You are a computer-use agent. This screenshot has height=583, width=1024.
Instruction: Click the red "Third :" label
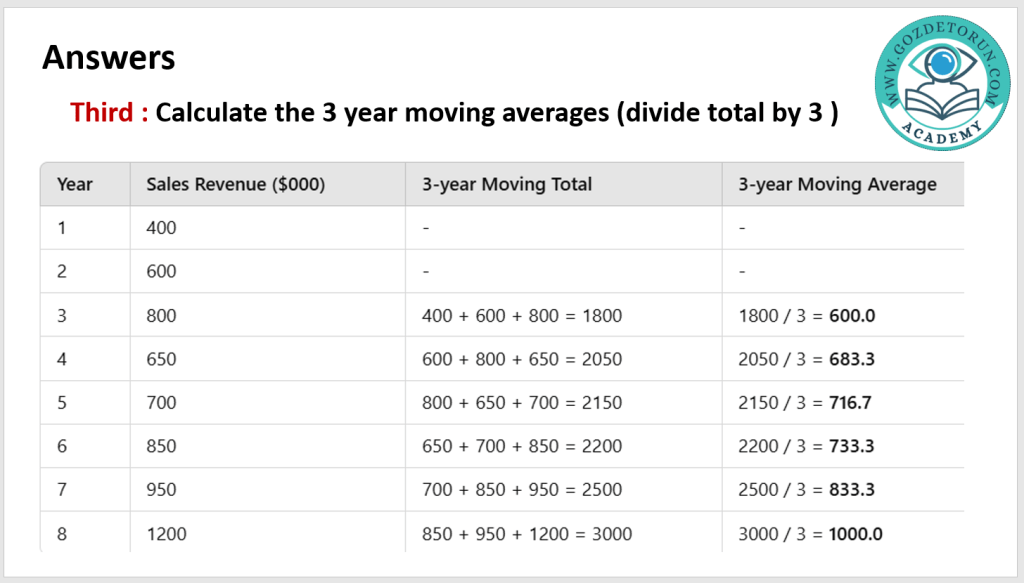coord(109,112)
